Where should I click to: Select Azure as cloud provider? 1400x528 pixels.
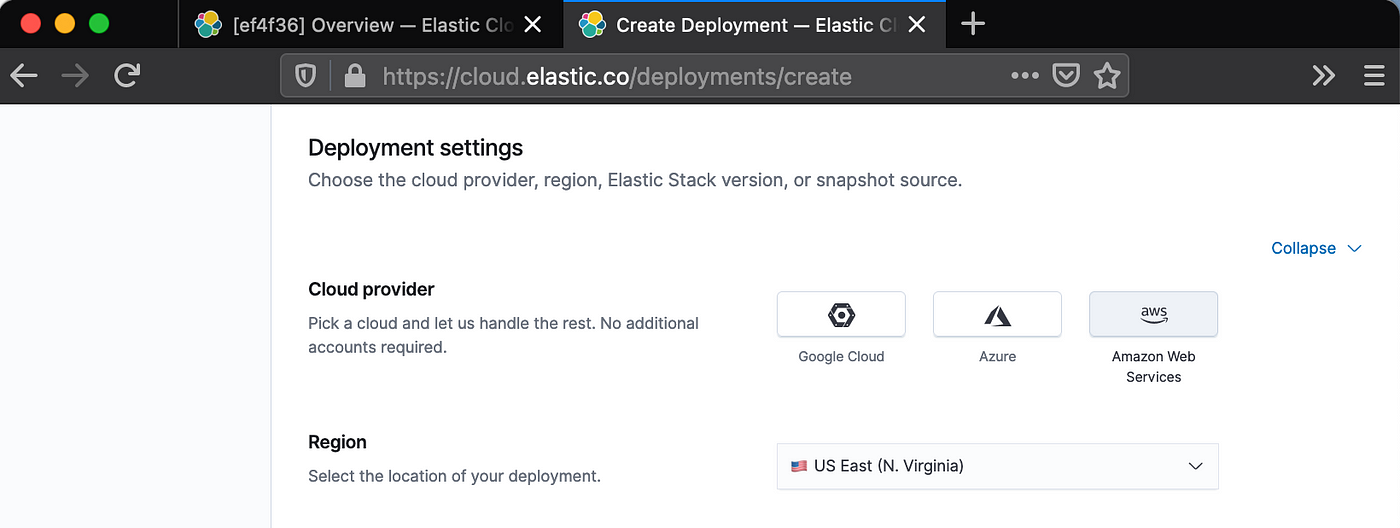997,315
